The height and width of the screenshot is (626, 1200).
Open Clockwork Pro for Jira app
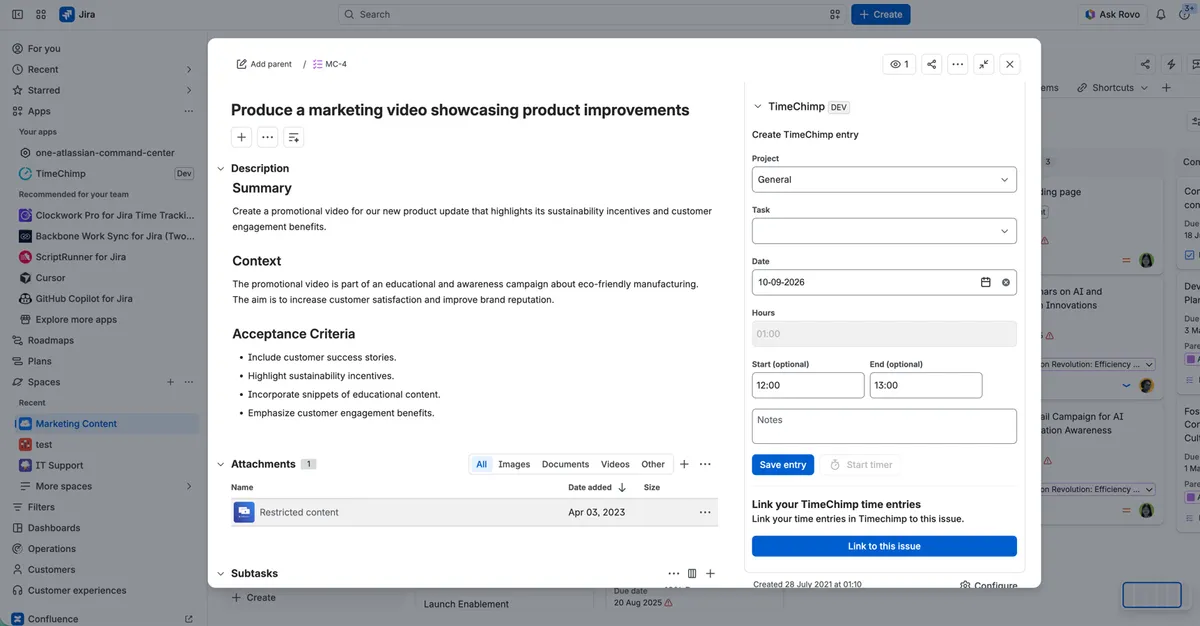click(x=106, y=215)
